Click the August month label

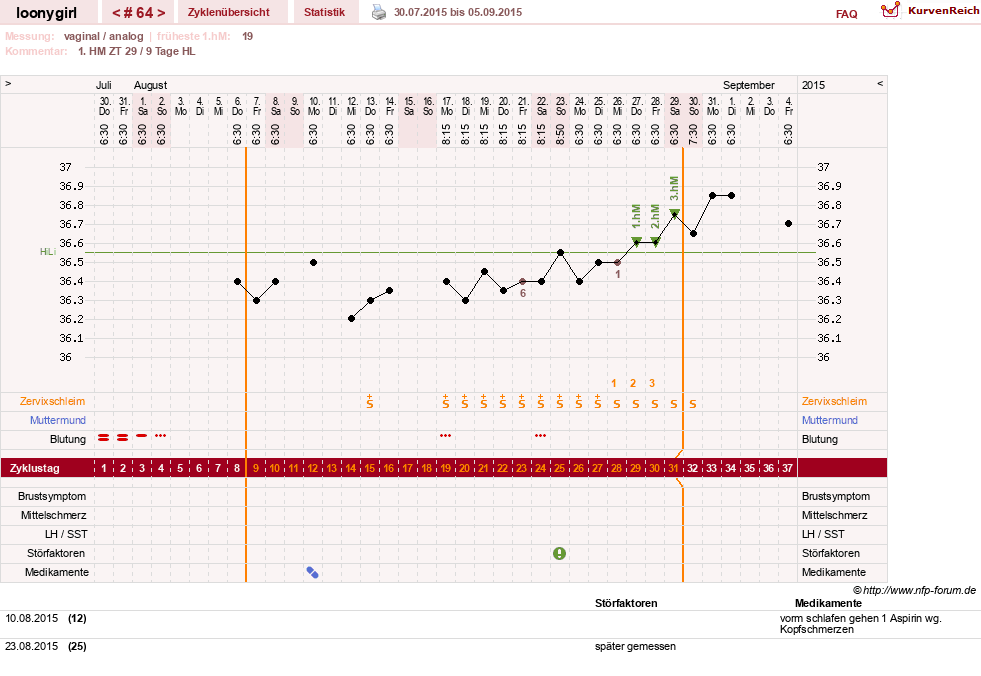click(150, 85)
